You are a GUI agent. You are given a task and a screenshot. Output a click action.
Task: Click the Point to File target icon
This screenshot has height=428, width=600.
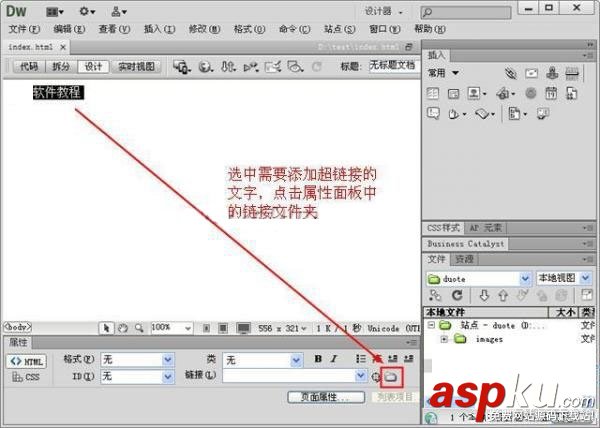coord(376,377)
